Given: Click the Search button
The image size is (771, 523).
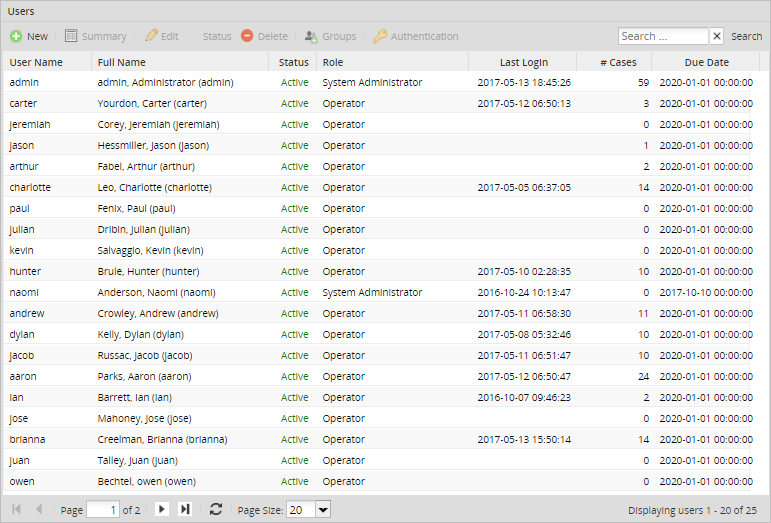Looking at the screenshot, I should (746, 36).
